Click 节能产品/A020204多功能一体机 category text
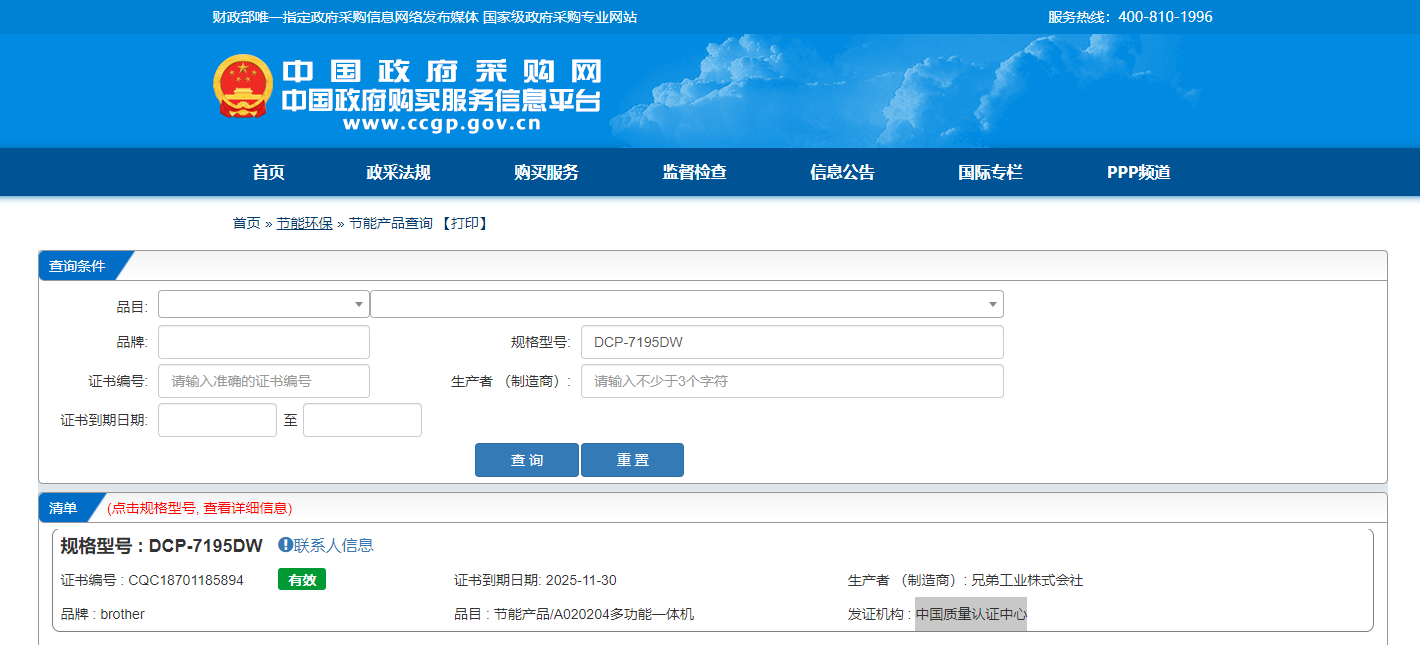The image size is (1420, 645). (x=594, y=614)
